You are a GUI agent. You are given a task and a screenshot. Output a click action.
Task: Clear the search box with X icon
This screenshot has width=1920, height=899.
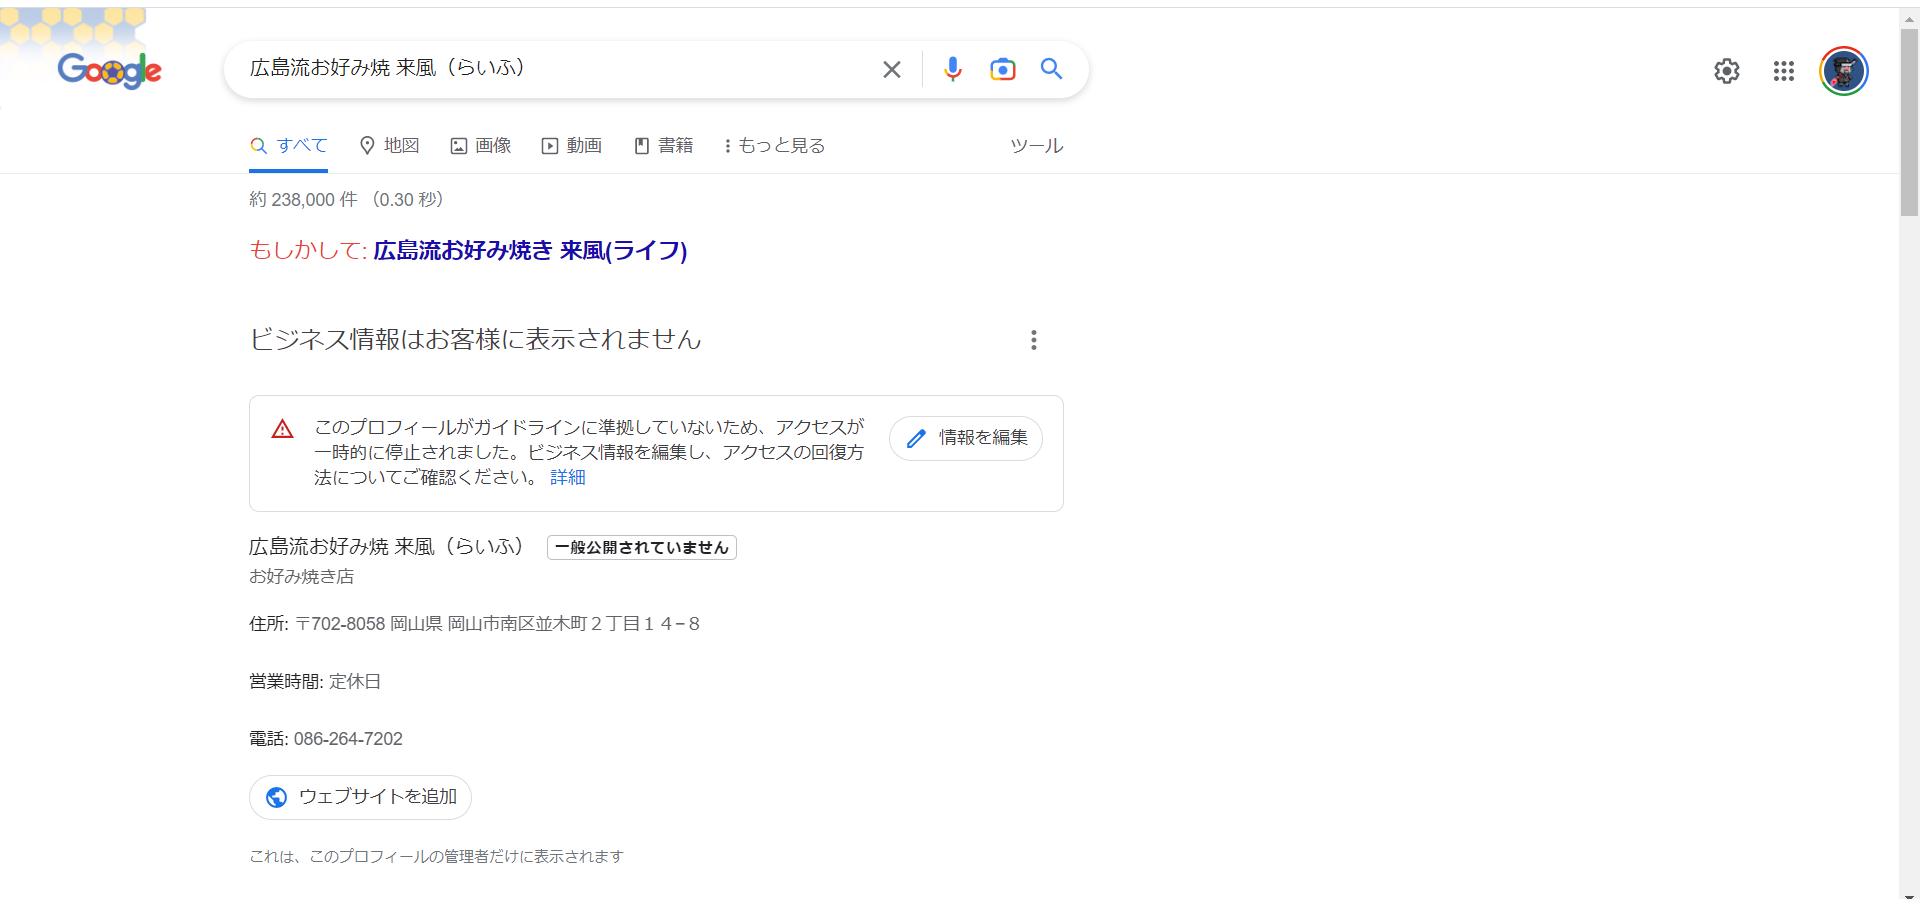click(892, 69)
